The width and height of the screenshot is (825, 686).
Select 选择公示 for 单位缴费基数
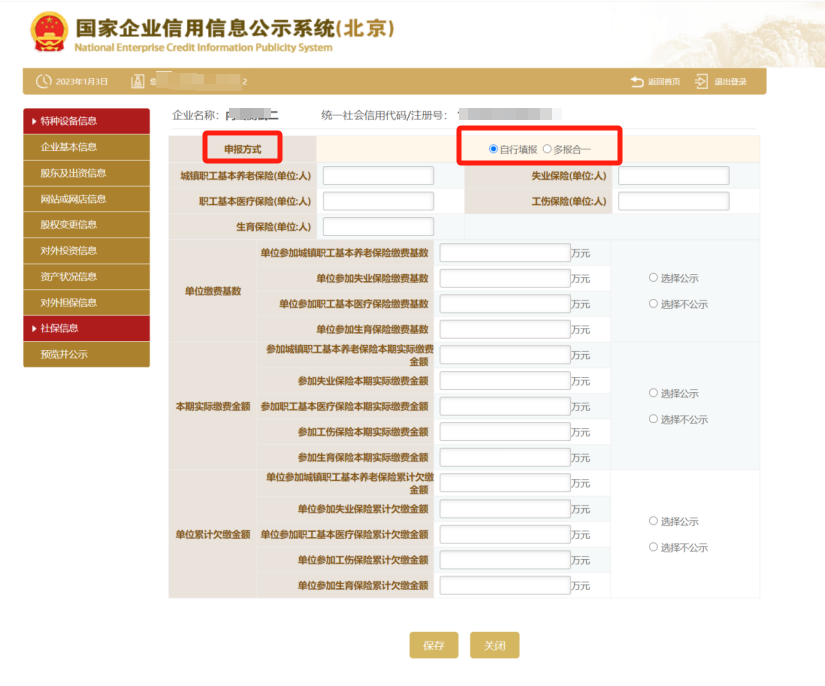(653, 277)
